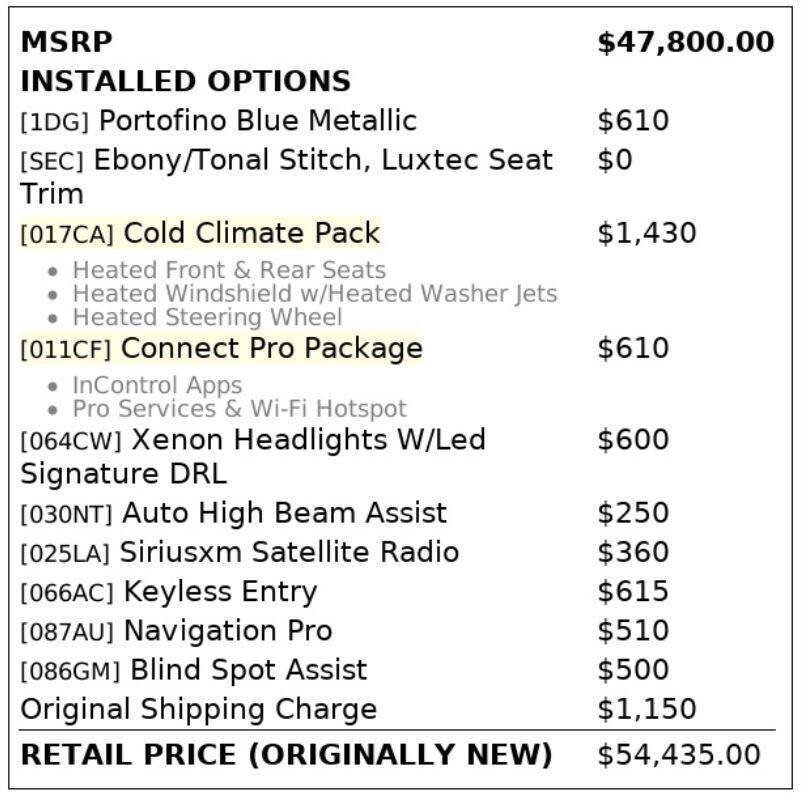
Task: Select the Xenon Headlights W/Led Signature DRL option
Action: coord(253,456)
